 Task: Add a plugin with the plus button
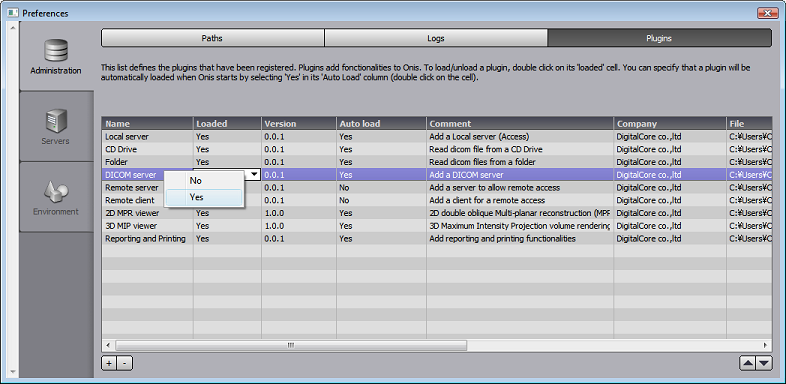tap(109, 363)
